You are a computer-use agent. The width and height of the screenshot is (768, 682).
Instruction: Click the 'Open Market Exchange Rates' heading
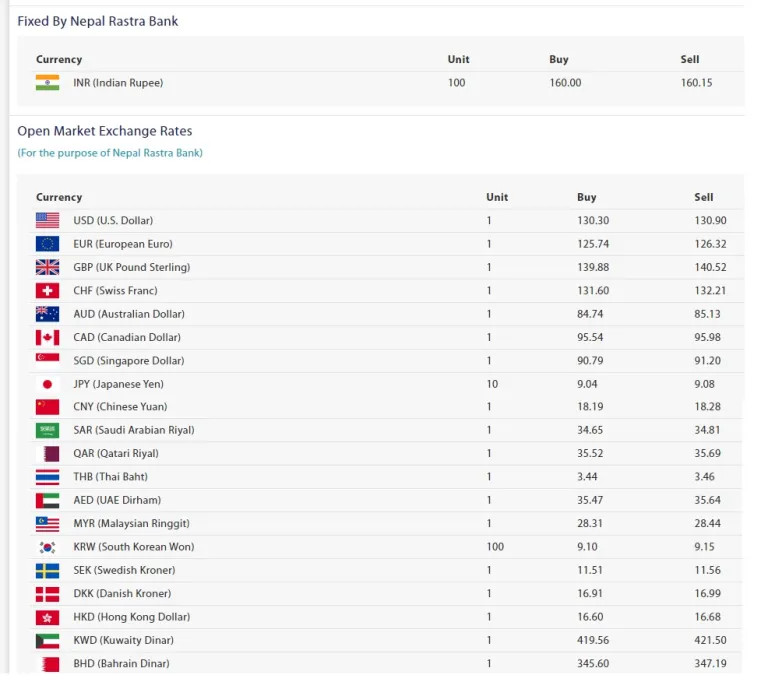tap(104, 131)
